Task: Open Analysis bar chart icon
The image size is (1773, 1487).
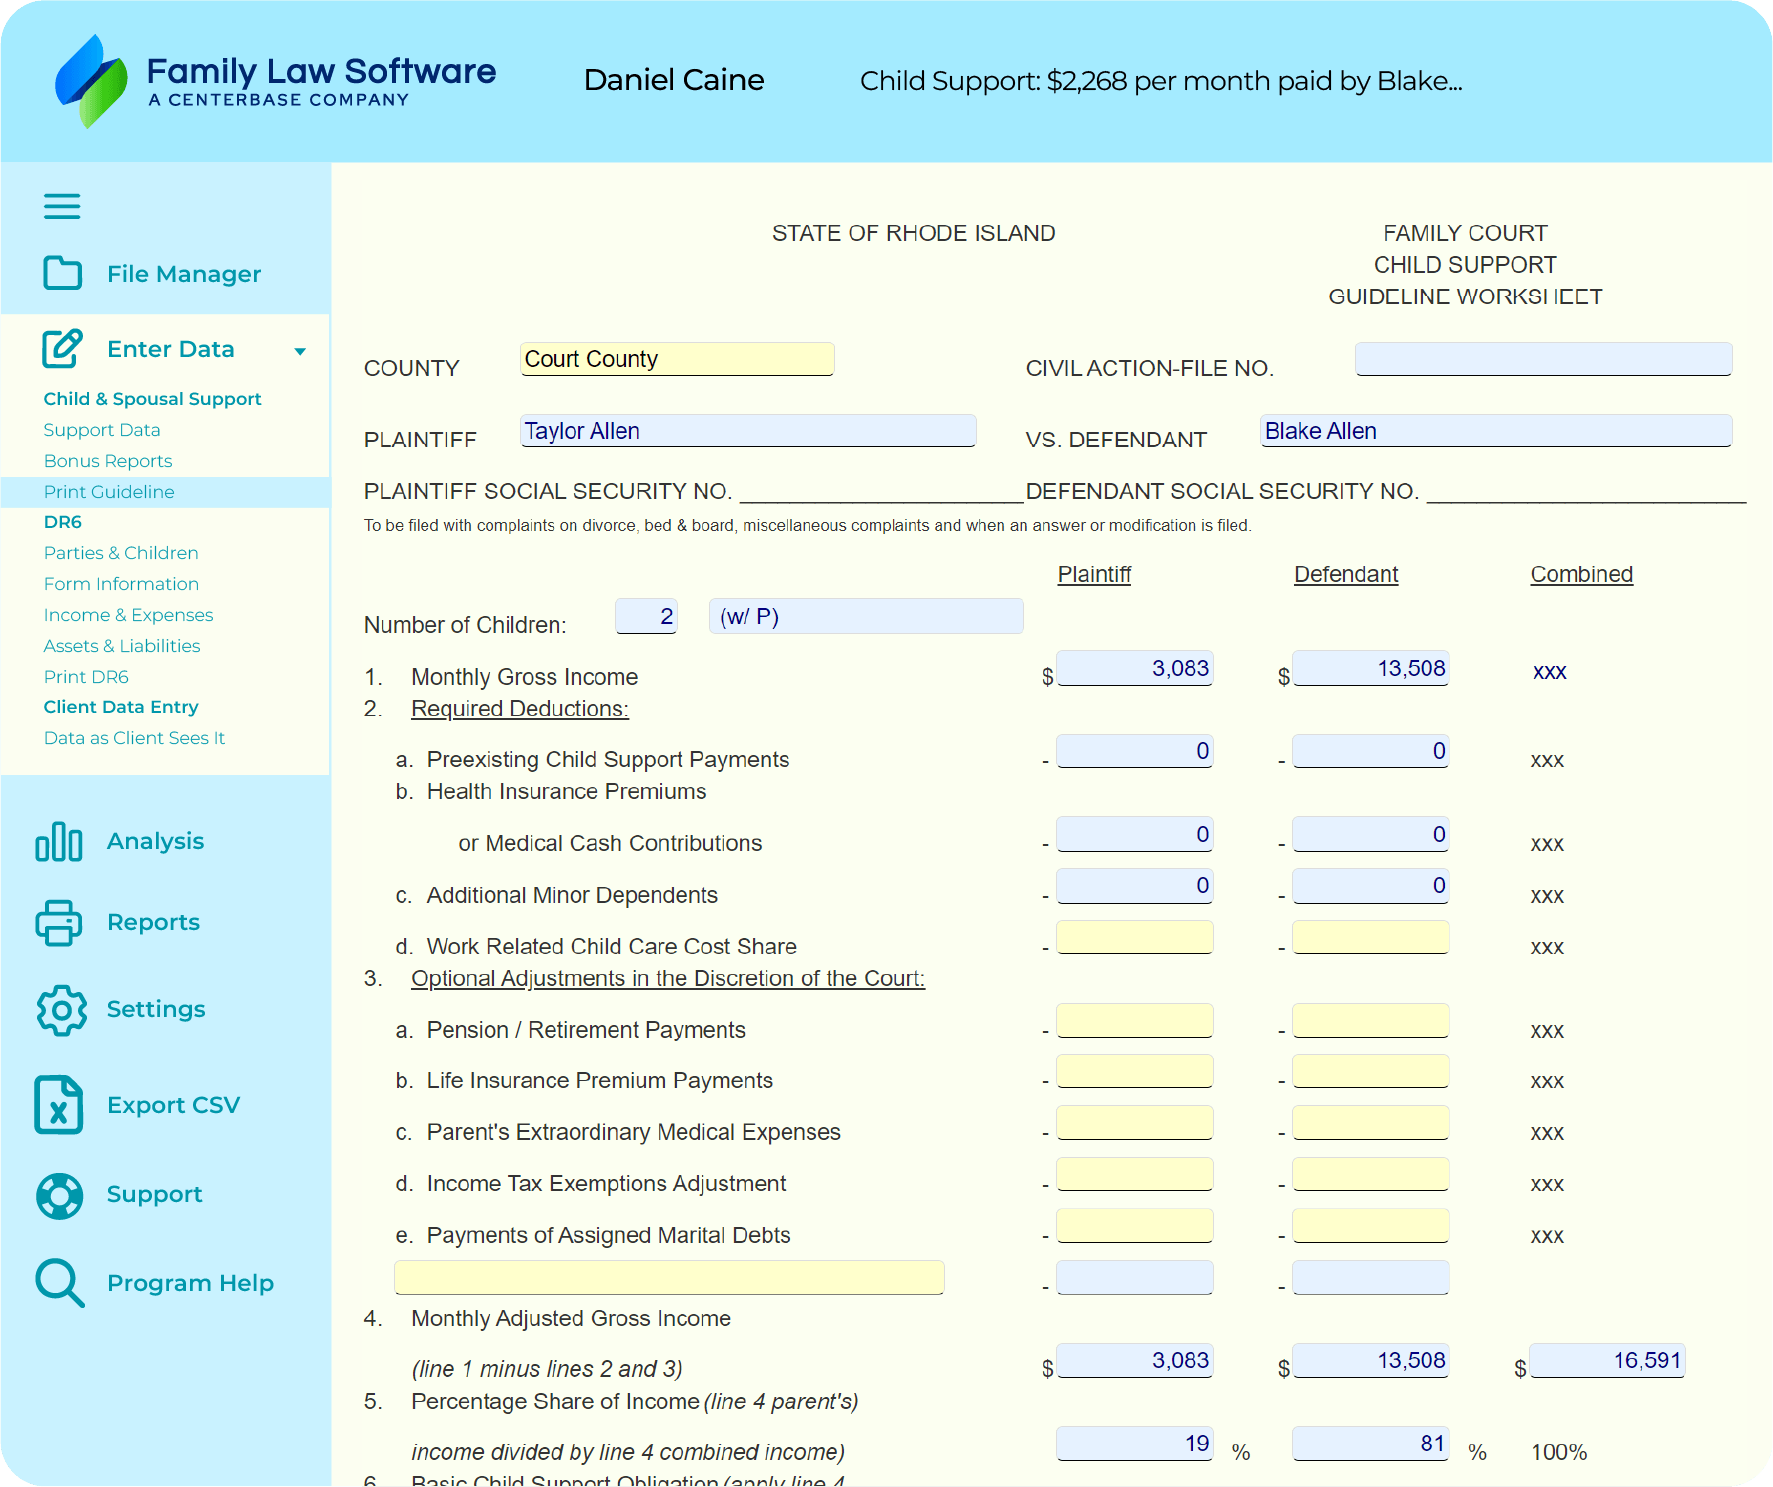Action: pyautogui.click(x=59, y=841)
